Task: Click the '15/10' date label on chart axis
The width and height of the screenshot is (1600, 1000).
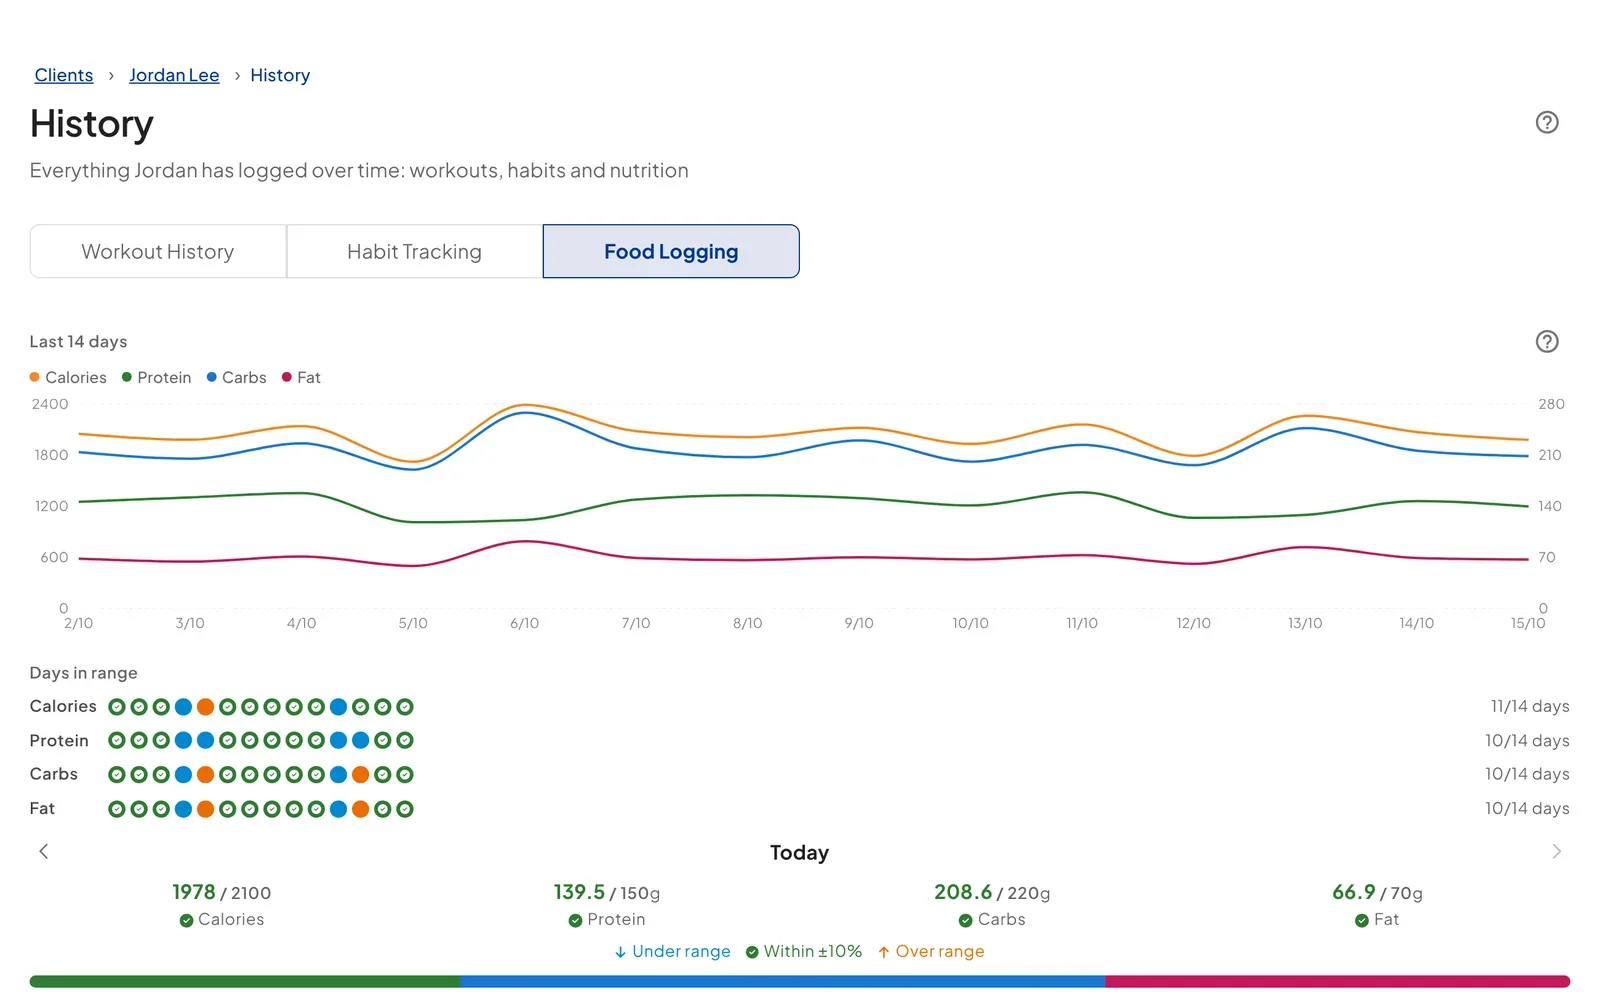Action: (1528, 624)
